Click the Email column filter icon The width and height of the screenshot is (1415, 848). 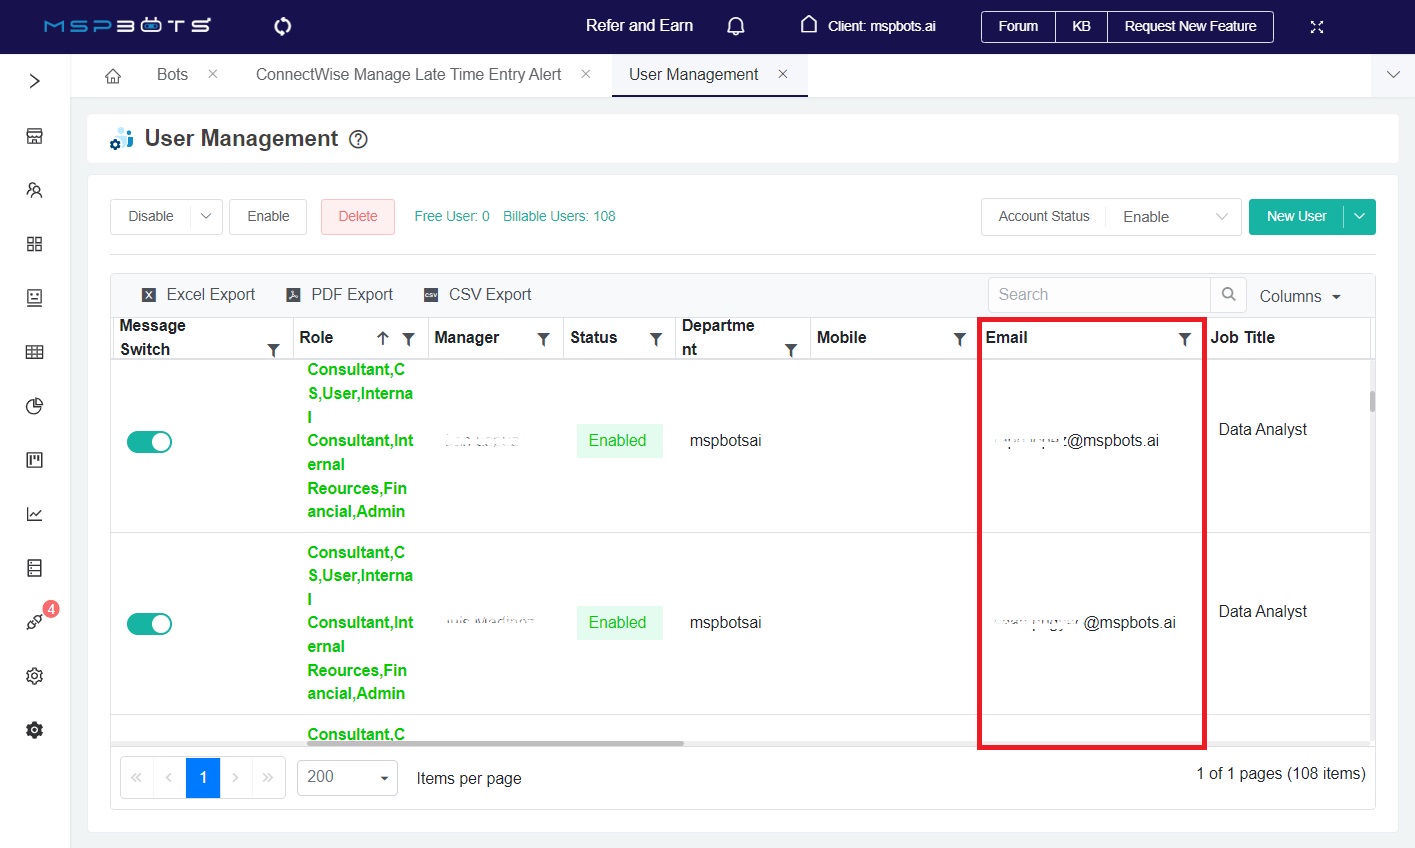click(1184, 339)
